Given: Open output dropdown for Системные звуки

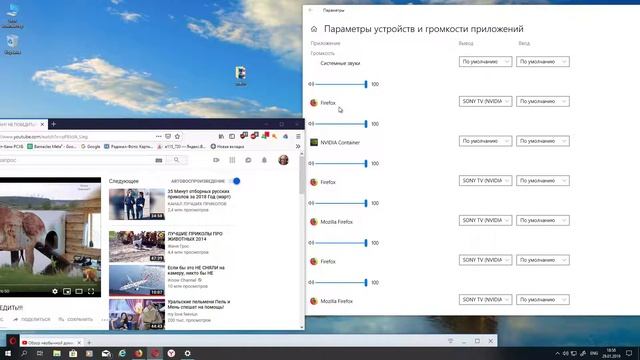Looking at the screenshot, I should coord(485,62).
